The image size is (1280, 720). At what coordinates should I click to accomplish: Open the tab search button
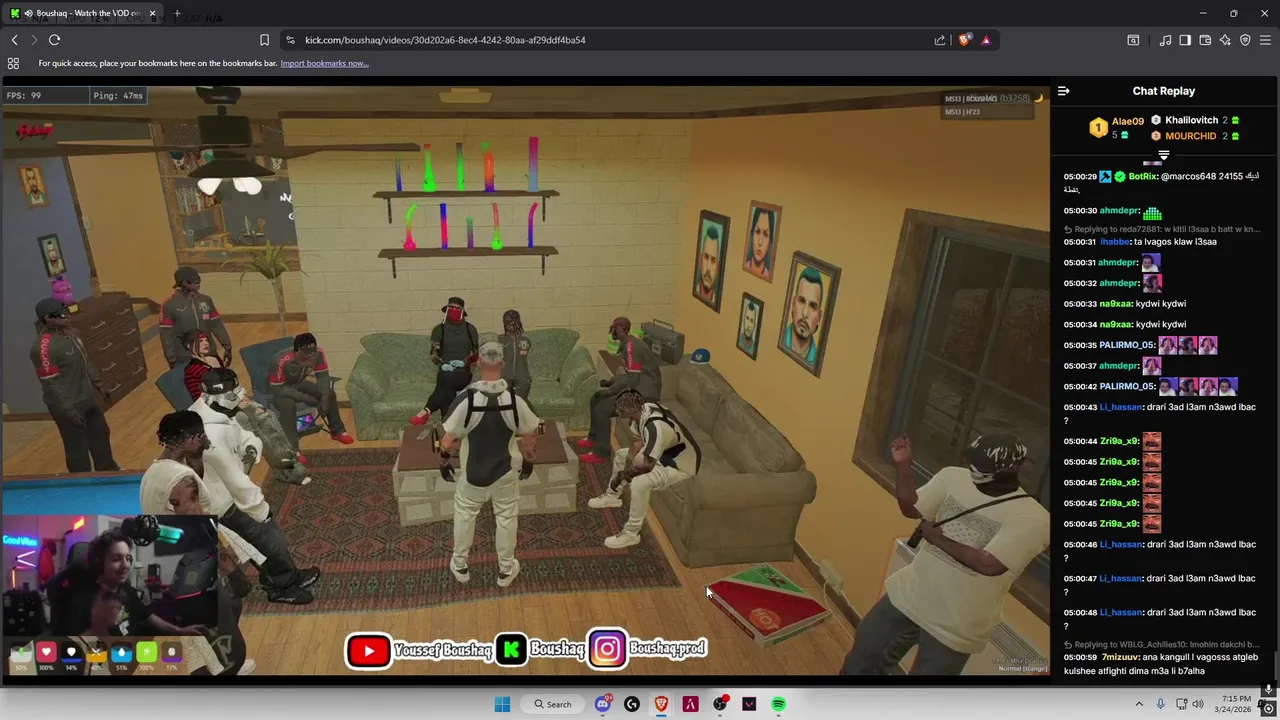coord(1133,40)
